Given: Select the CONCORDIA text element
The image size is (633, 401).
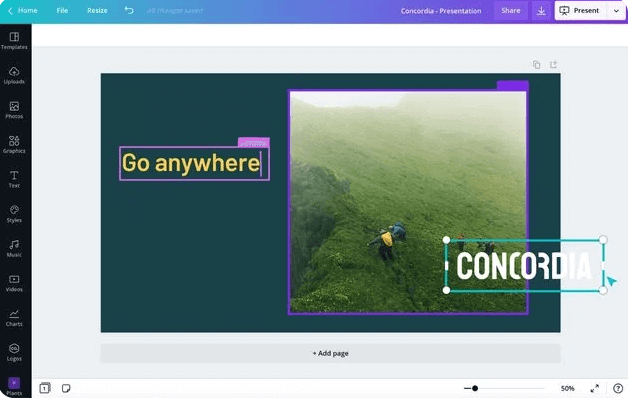Looking at the screenshot, I should point(524,266).
